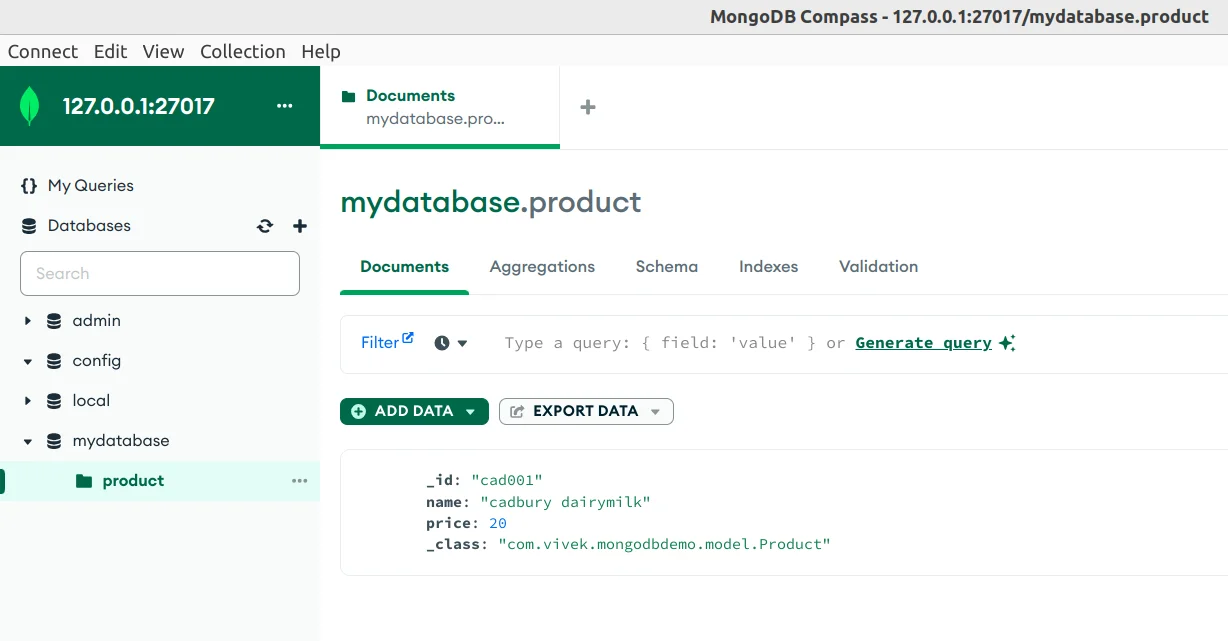Open the Filter help external link icon
The height and width of the screenshot is (641, 1228).
[x=407, y=338]
